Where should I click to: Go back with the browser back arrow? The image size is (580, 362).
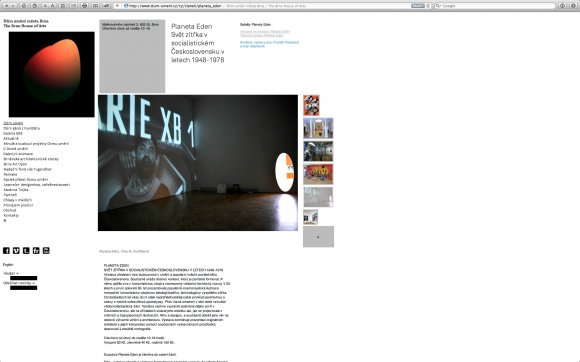(x=6, y=6)
